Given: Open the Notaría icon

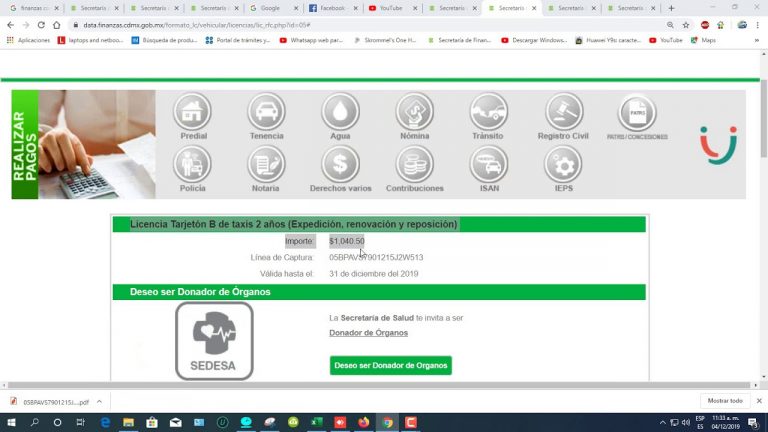Looking at the screenshot, I should 266,164.
